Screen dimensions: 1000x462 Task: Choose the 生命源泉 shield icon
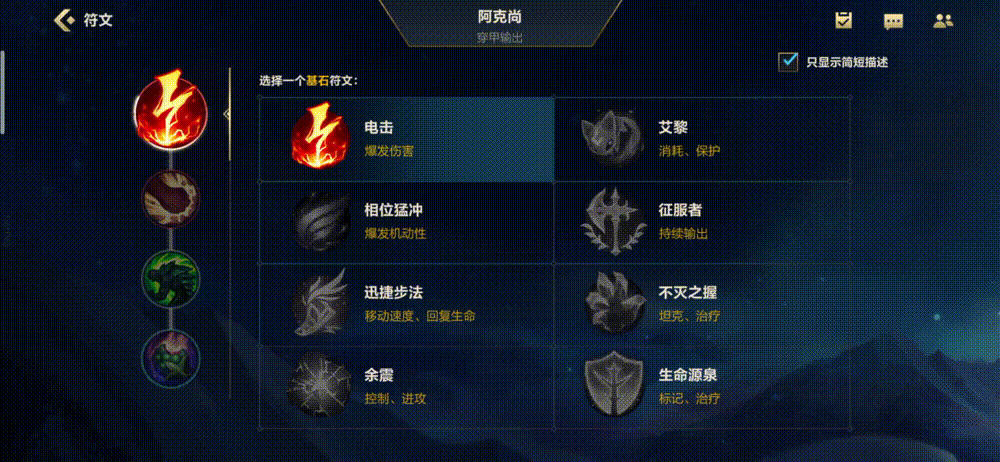click(613, 384)
